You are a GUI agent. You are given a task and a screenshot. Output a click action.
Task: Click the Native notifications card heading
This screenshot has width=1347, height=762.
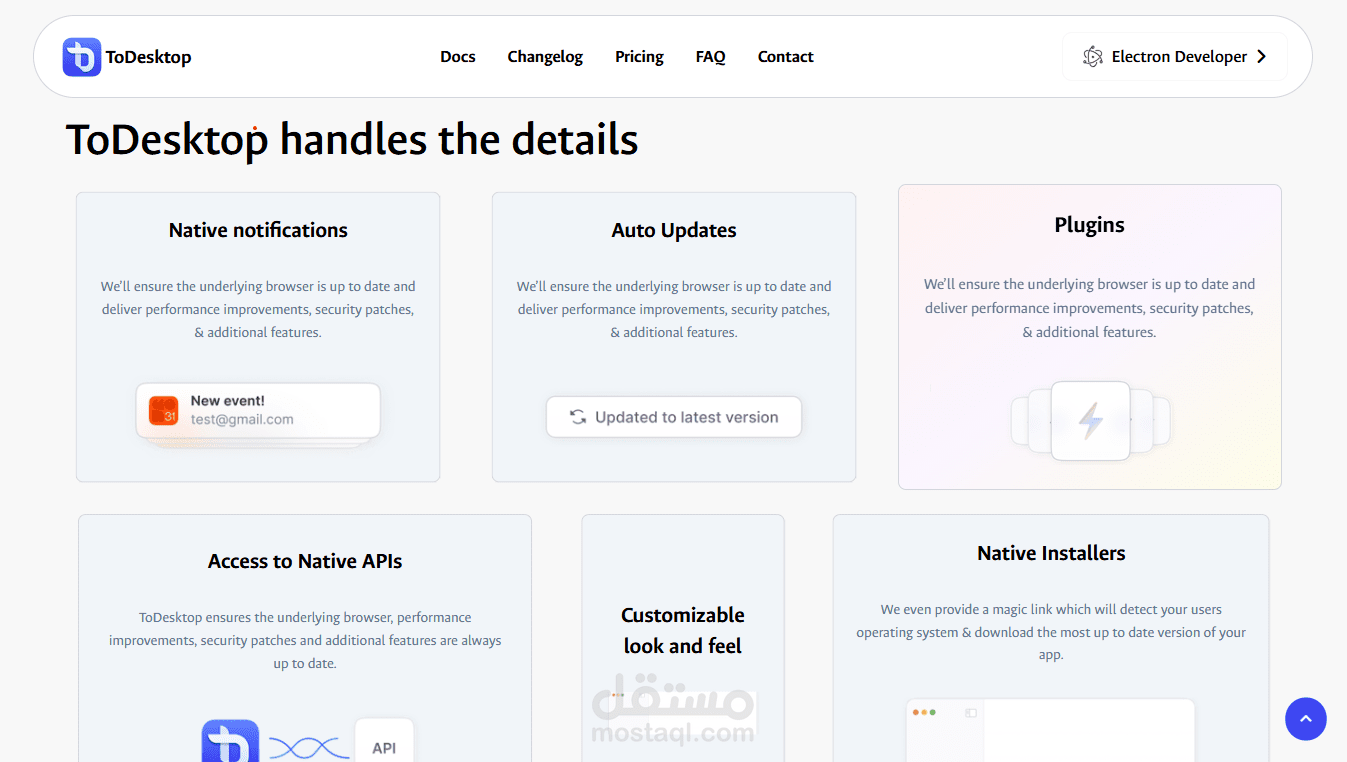tap(258, 230)
